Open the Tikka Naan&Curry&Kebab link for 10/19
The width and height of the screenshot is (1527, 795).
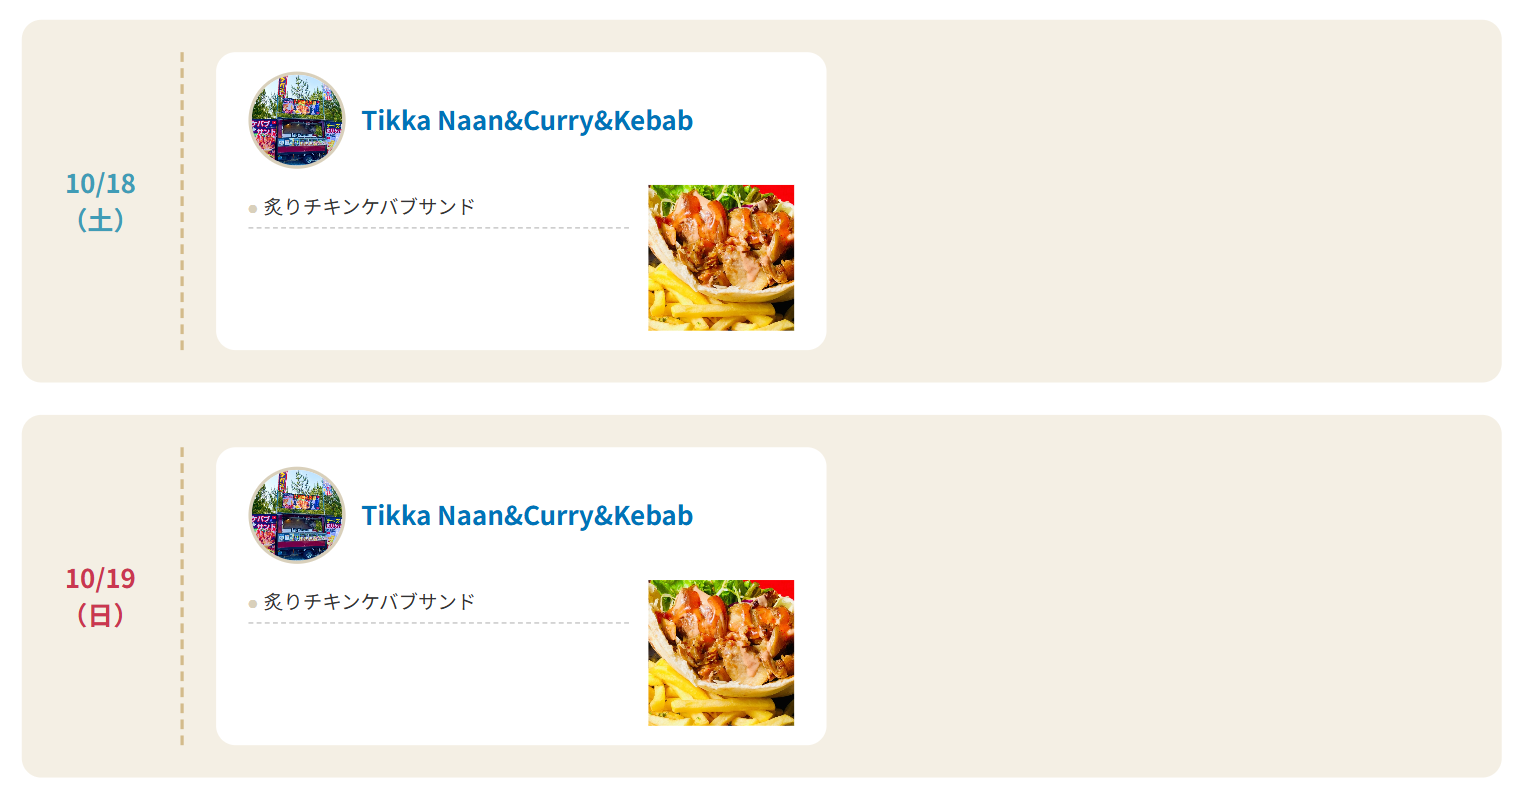tap(527, 515)
